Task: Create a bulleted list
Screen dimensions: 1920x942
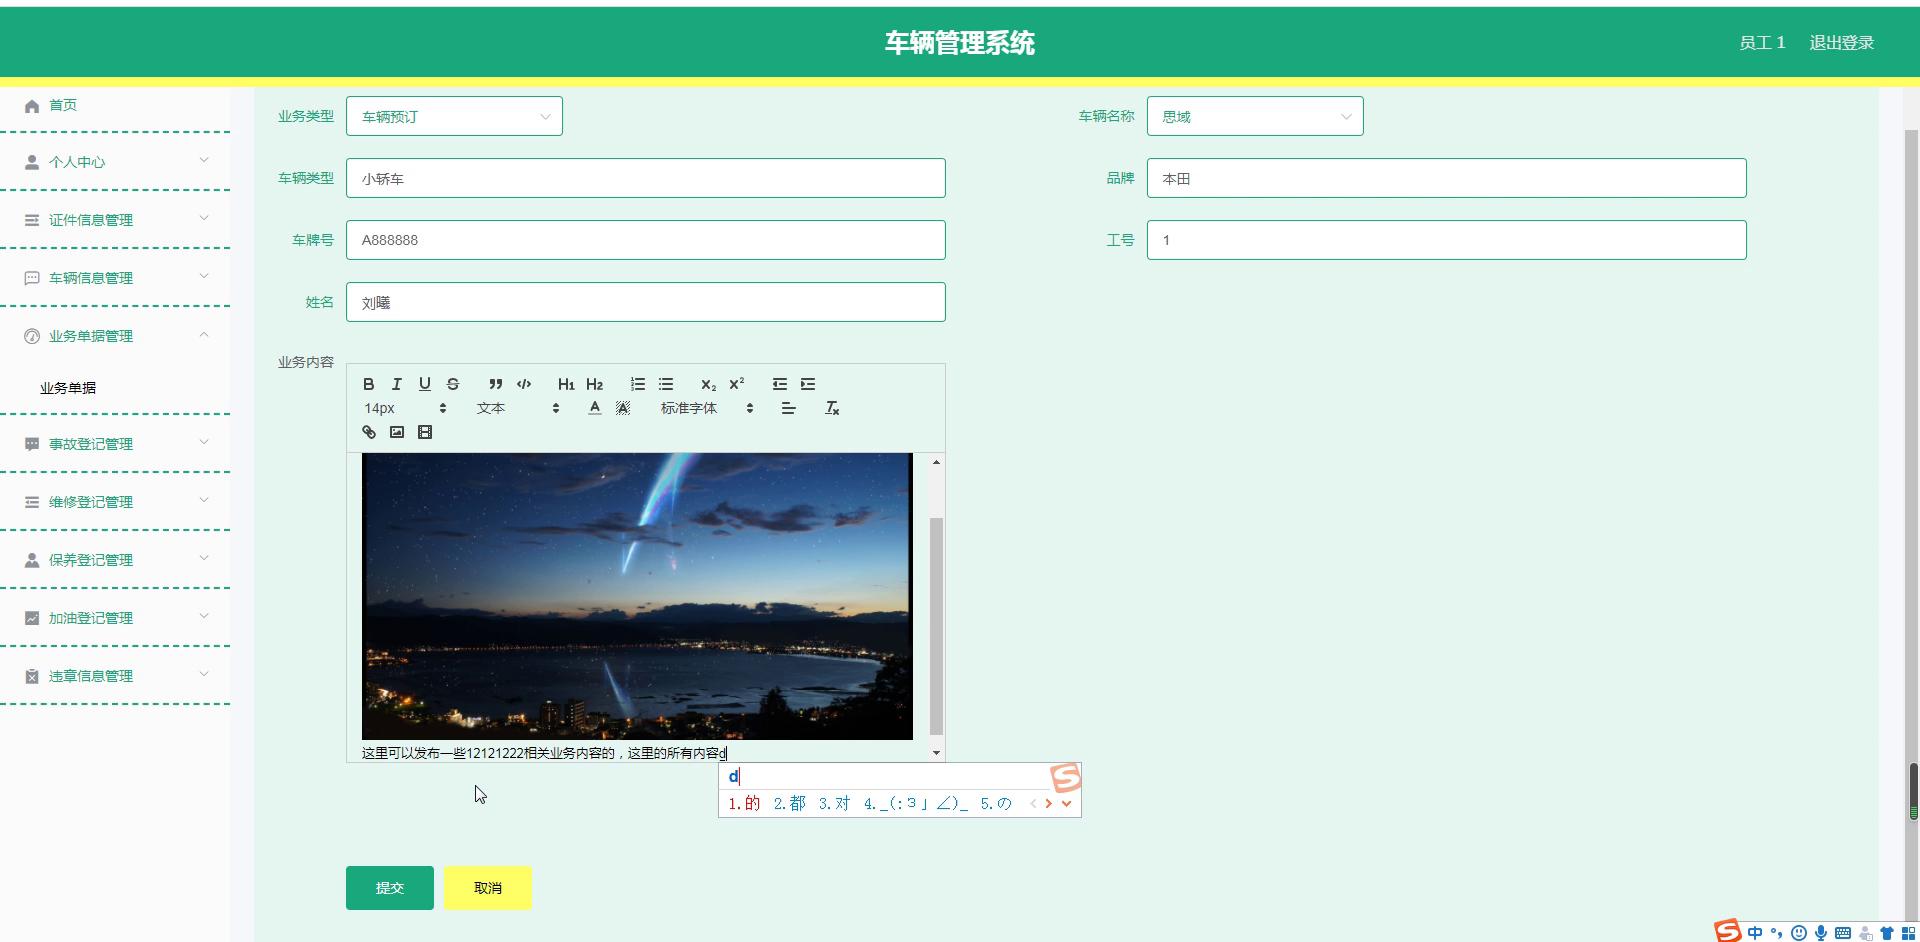Action: click(x=666, y=384)
